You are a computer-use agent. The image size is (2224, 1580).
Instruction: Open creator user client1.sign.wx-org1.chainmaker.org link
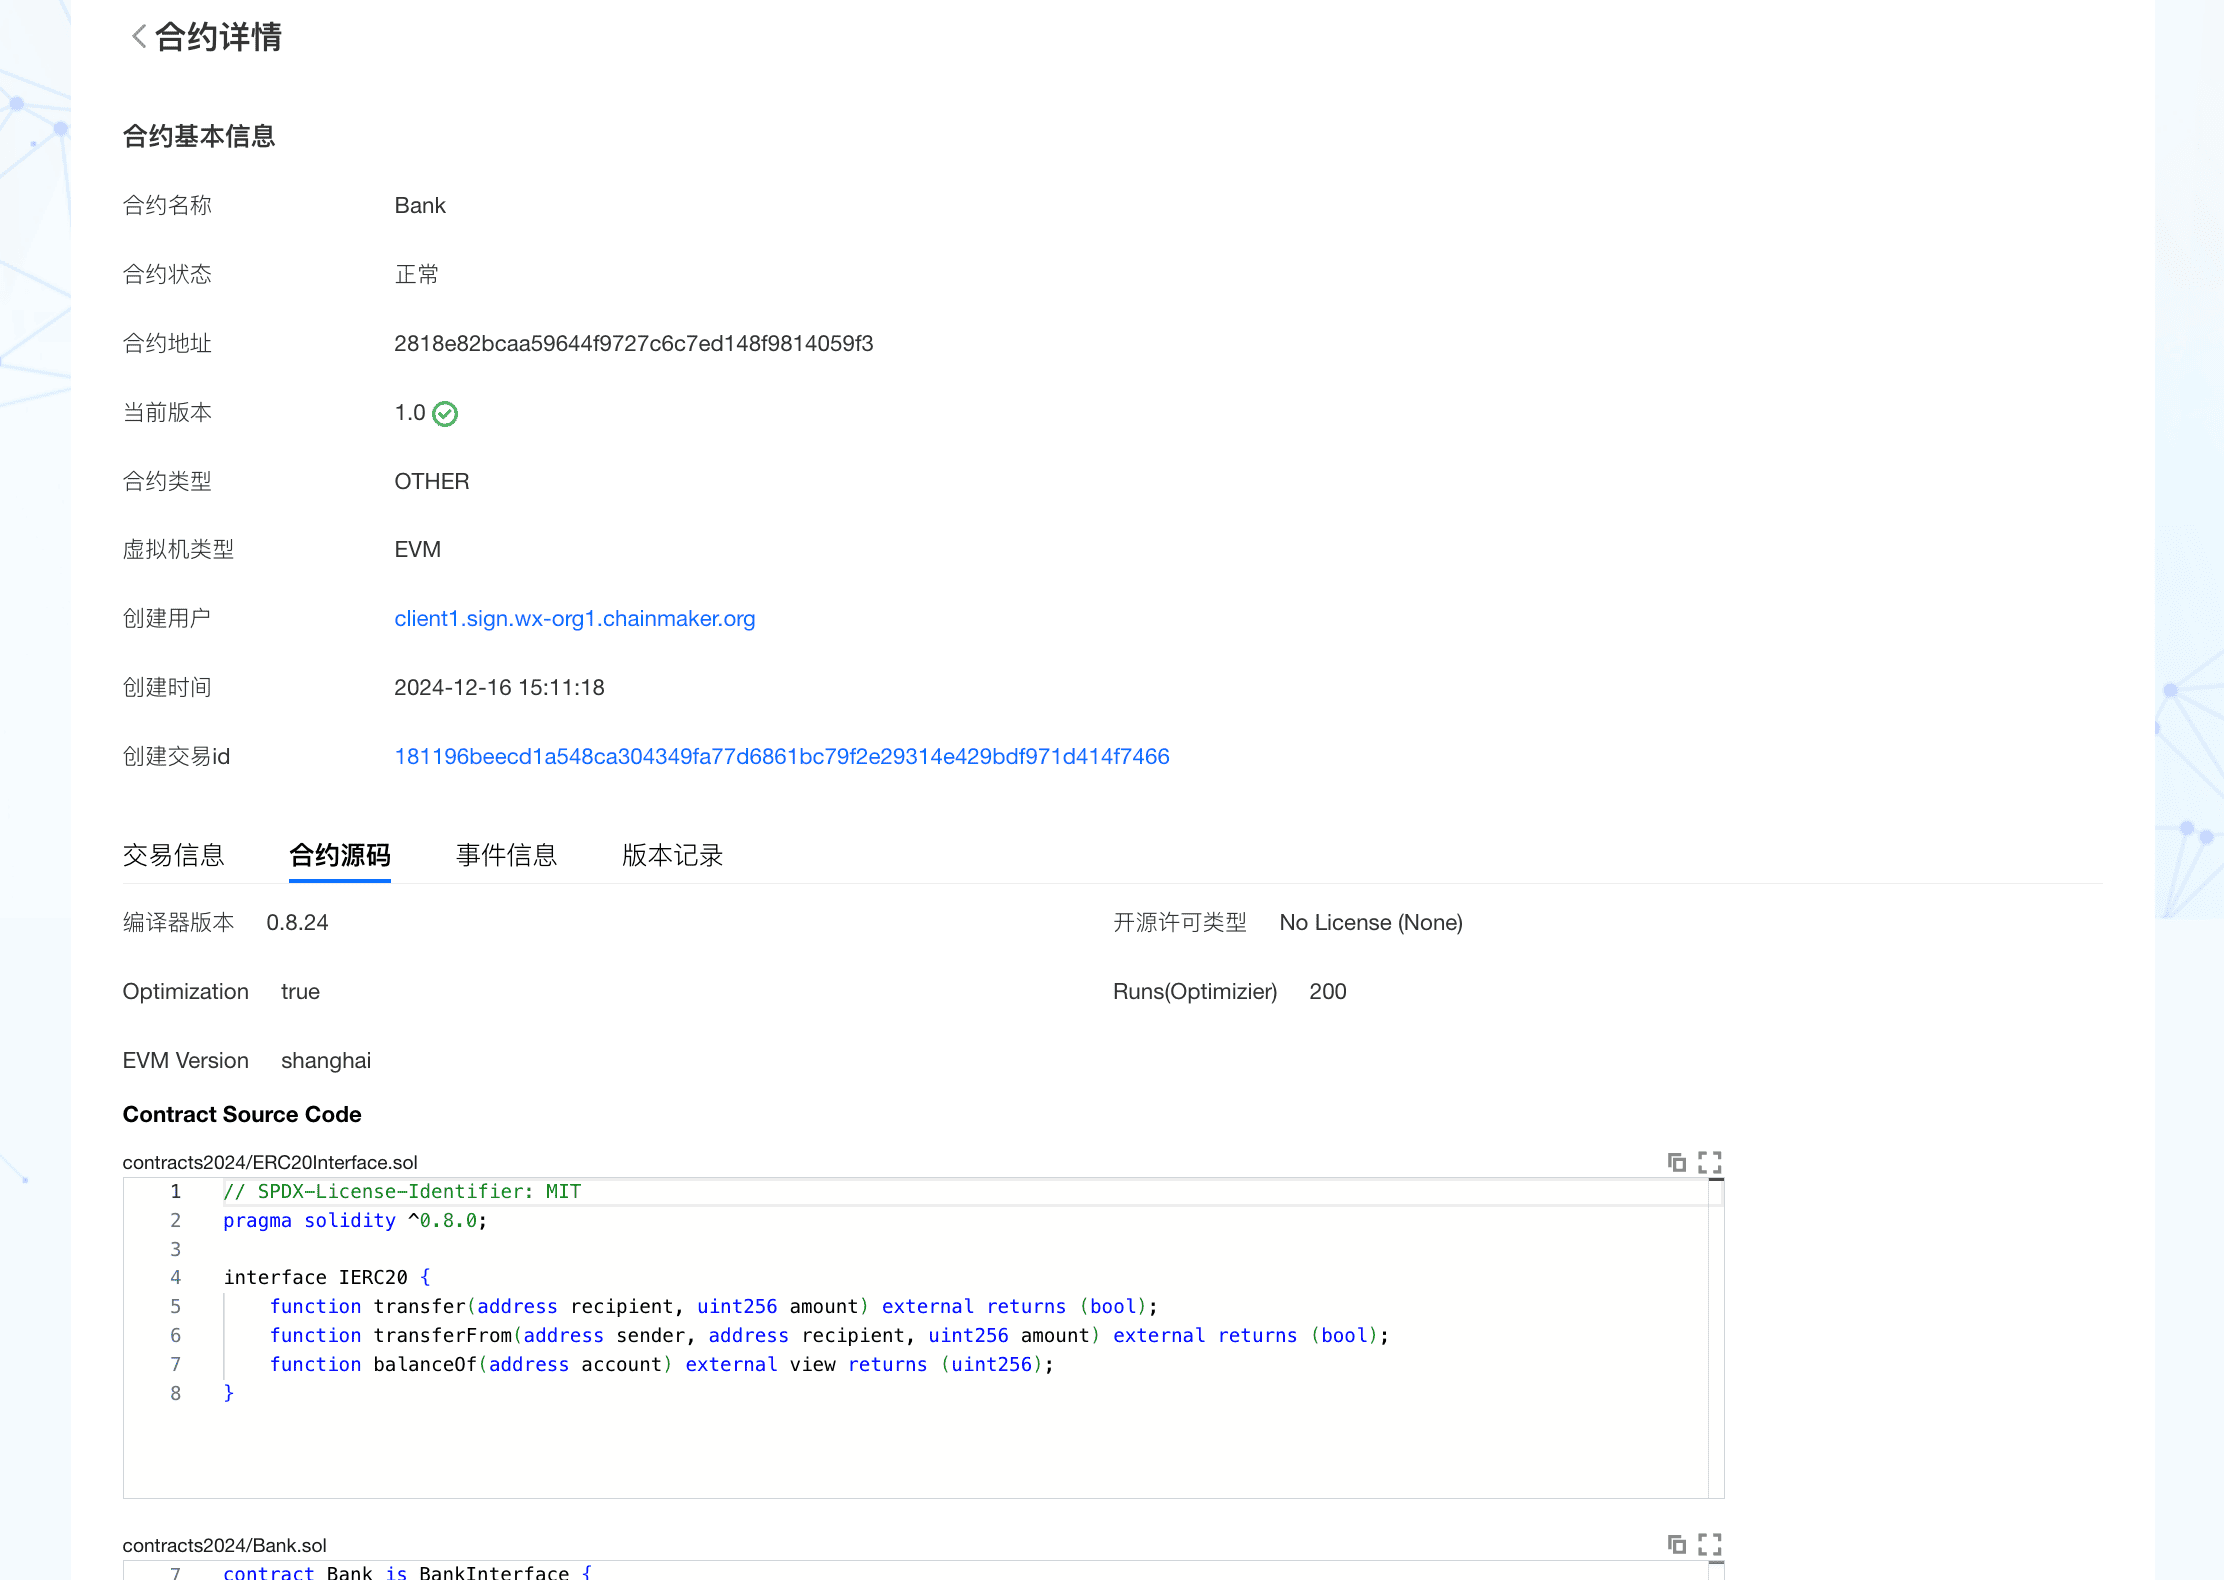click(574, 619)
